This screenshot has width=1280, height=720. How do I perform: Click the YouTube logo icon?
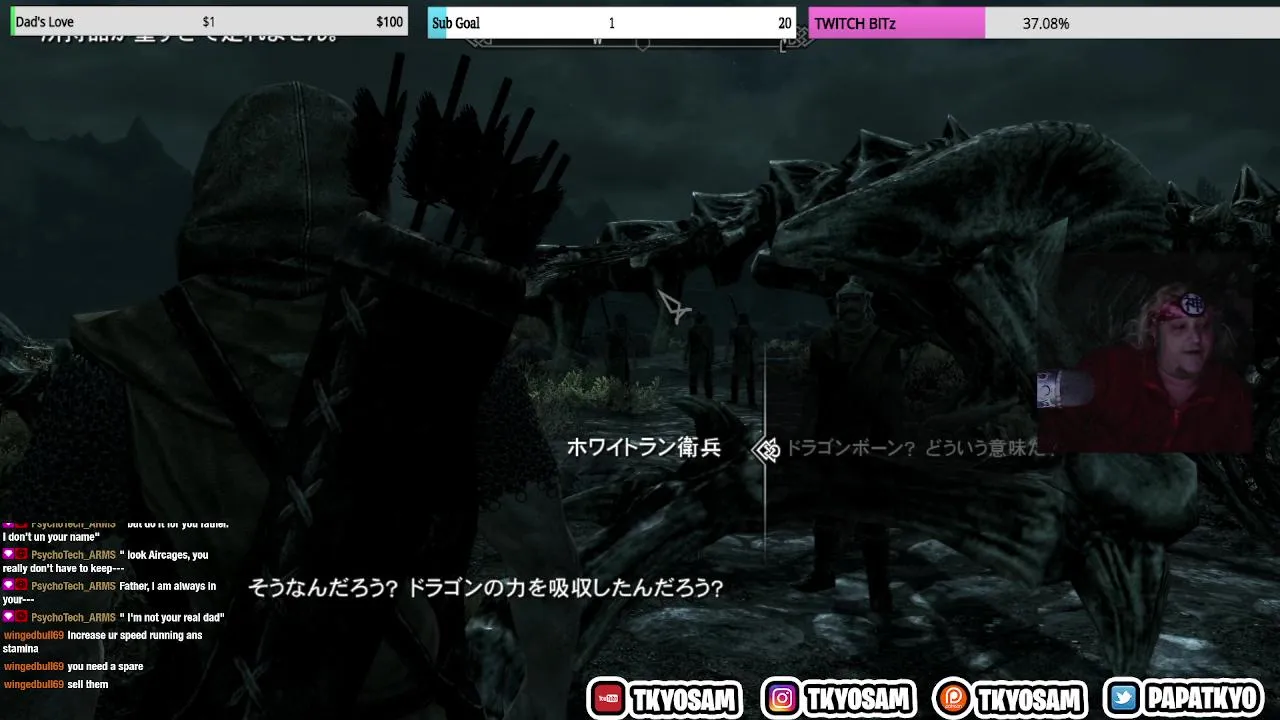pyautogui.click(x=607, y=699)
